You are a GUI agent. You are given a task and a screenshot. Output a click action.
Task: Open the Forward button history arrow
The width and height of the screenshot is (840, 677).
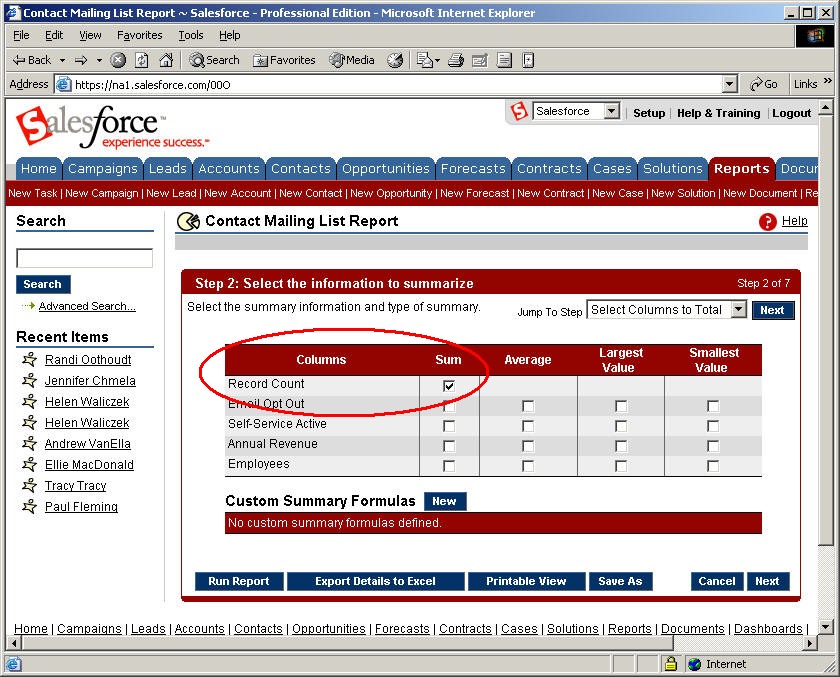click(x=99, y=60)
